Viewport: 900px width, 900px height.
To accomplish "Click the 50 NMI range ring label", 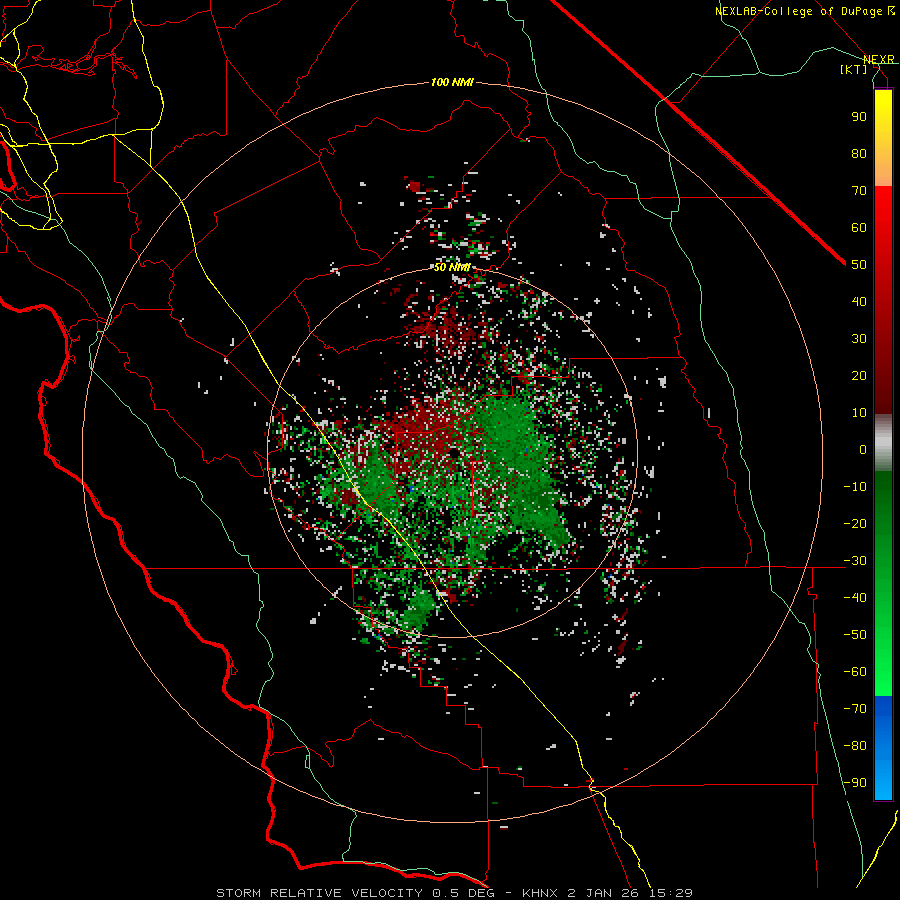I will pyautogui.click(x=452, y=267).
